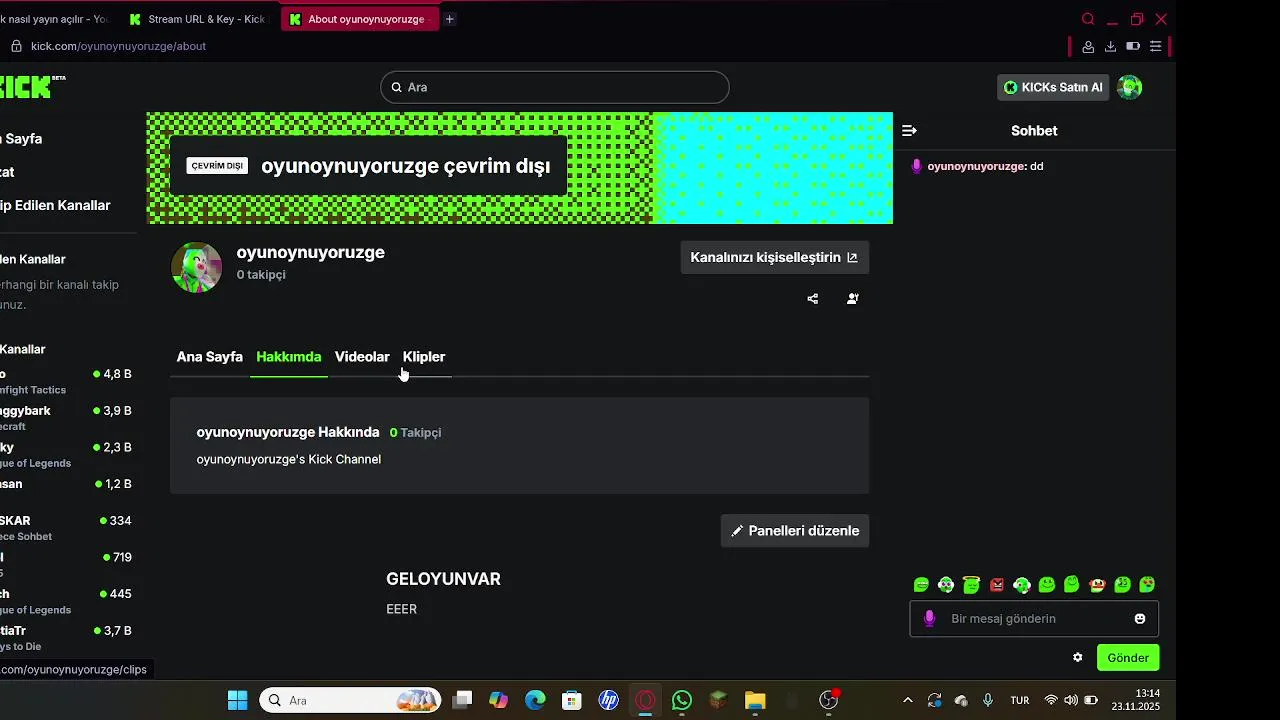Click the share channel icon
Viewport: 1280px width, 720px height.
[x=813, y=299]
